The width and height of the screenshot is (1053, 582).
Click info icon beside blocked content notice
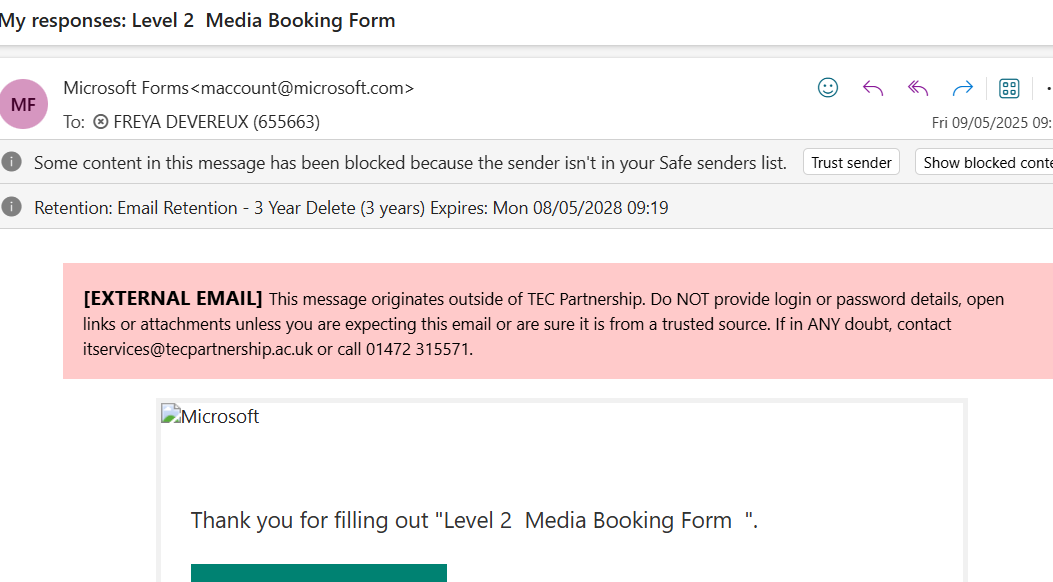pos(11,162)
